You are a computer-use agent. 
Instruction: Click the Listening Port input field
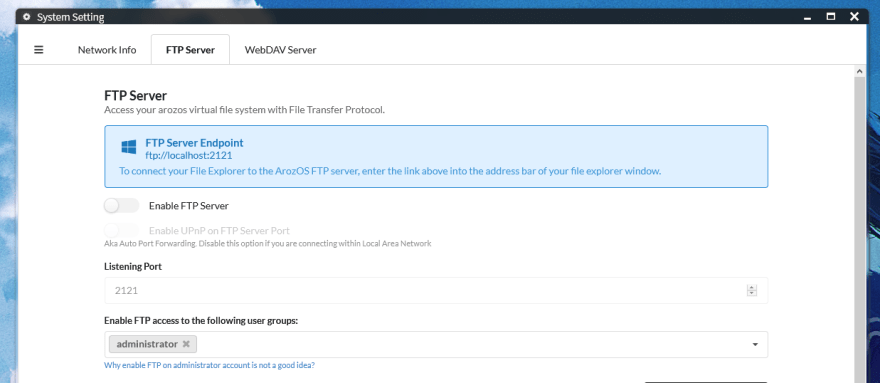pyautogui.click(x=436, y=290)
